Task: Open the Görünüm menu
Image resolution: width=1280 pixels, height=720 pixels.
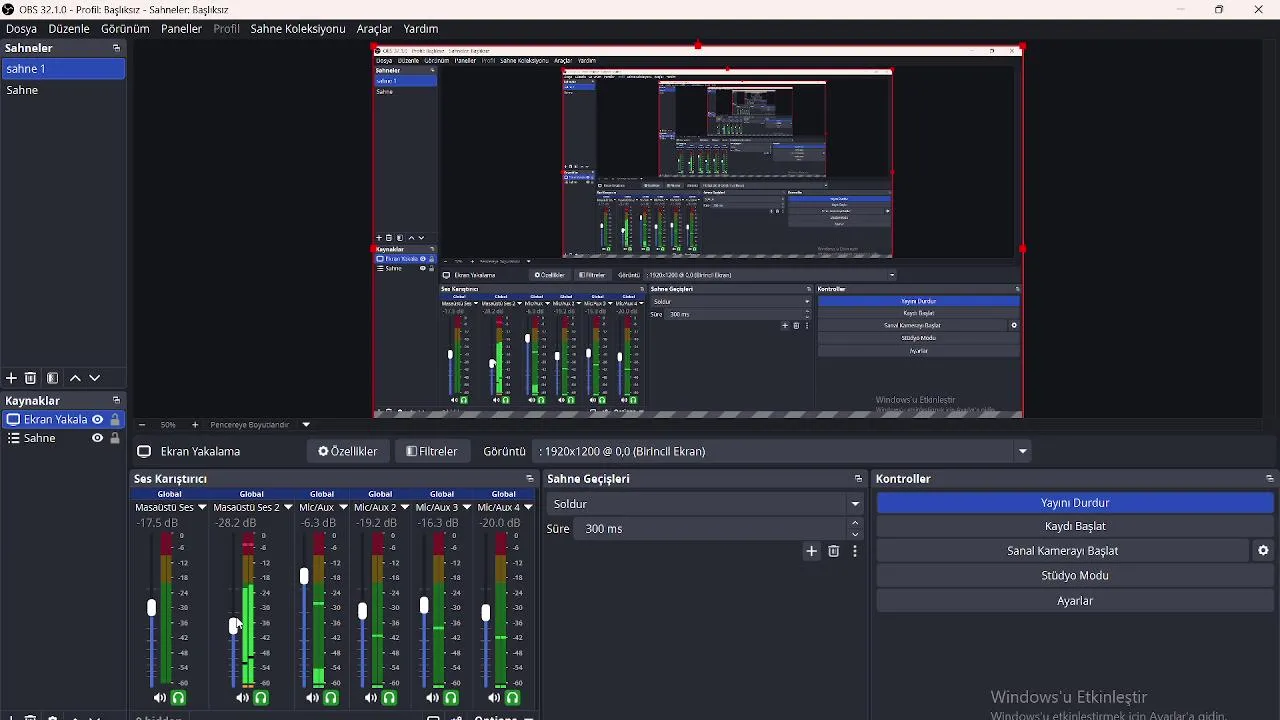Action: tap(125, 29)
